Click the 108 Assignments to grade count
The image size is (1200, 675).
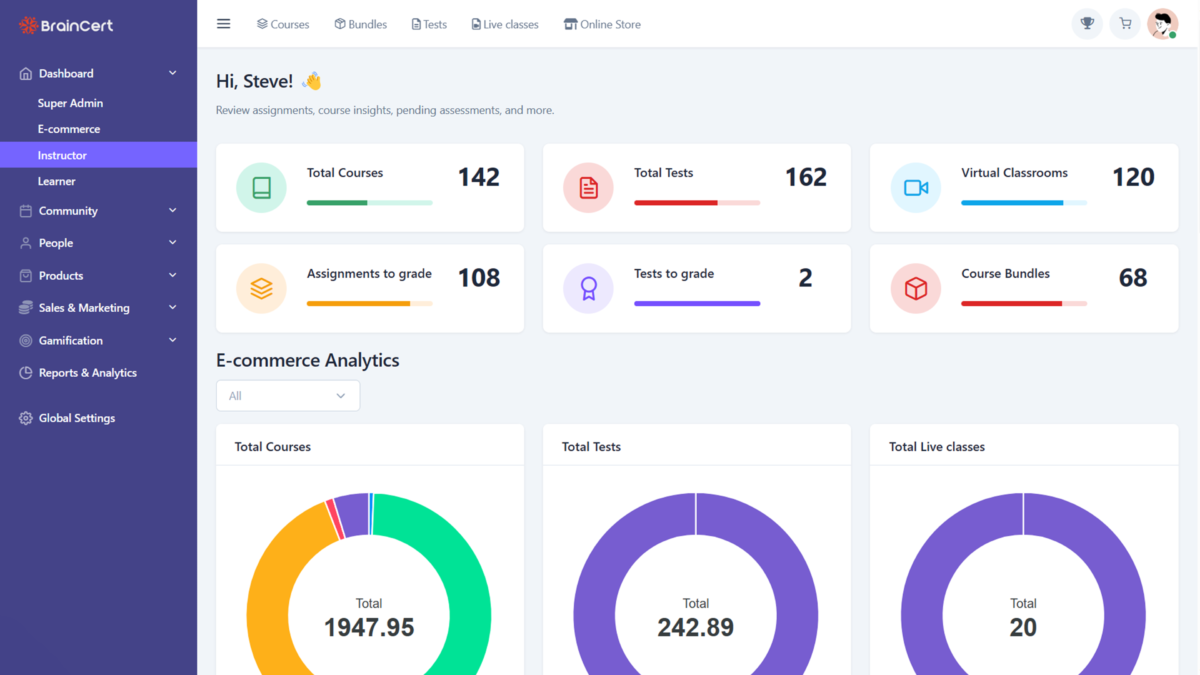pos(479,278)
